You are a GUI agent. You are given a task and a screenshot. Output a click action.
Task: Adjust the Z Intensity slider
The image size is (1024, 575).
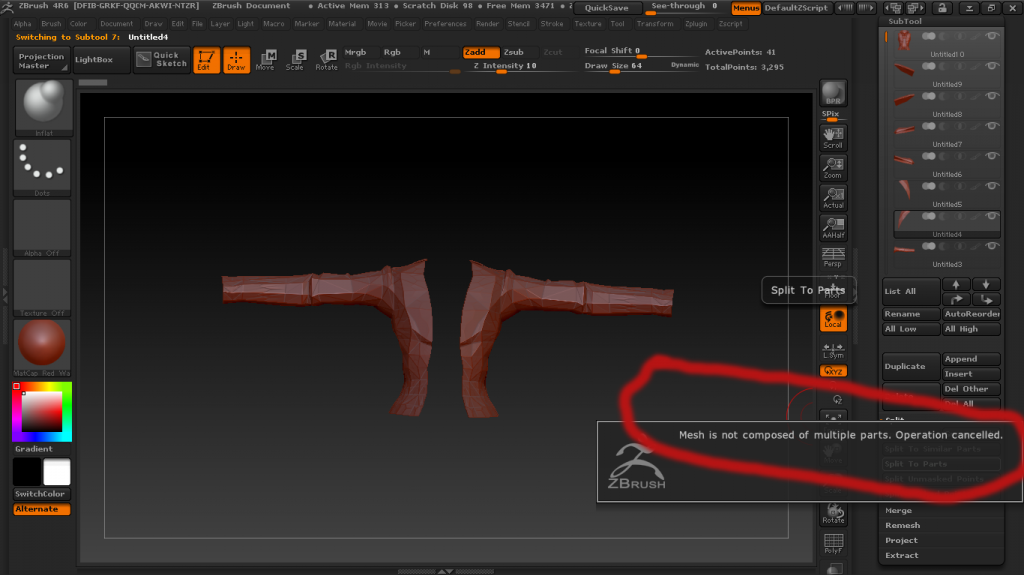pyautogui.click(x=519, y=67)
